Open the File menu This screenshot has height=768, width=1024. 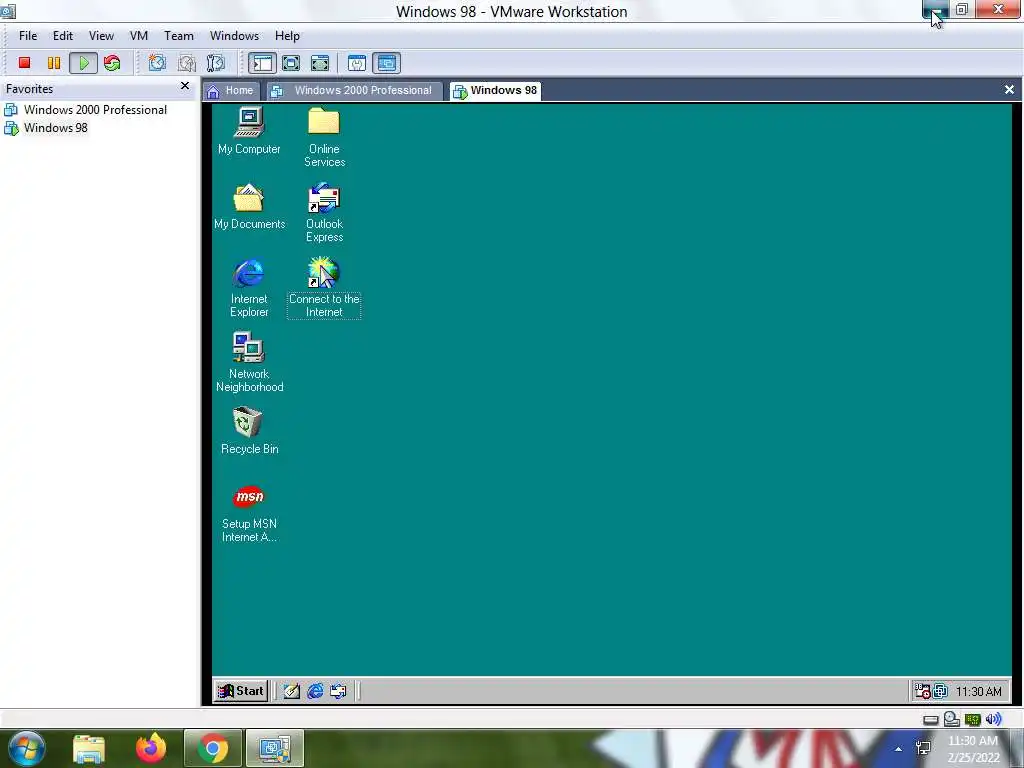[28, 36]
